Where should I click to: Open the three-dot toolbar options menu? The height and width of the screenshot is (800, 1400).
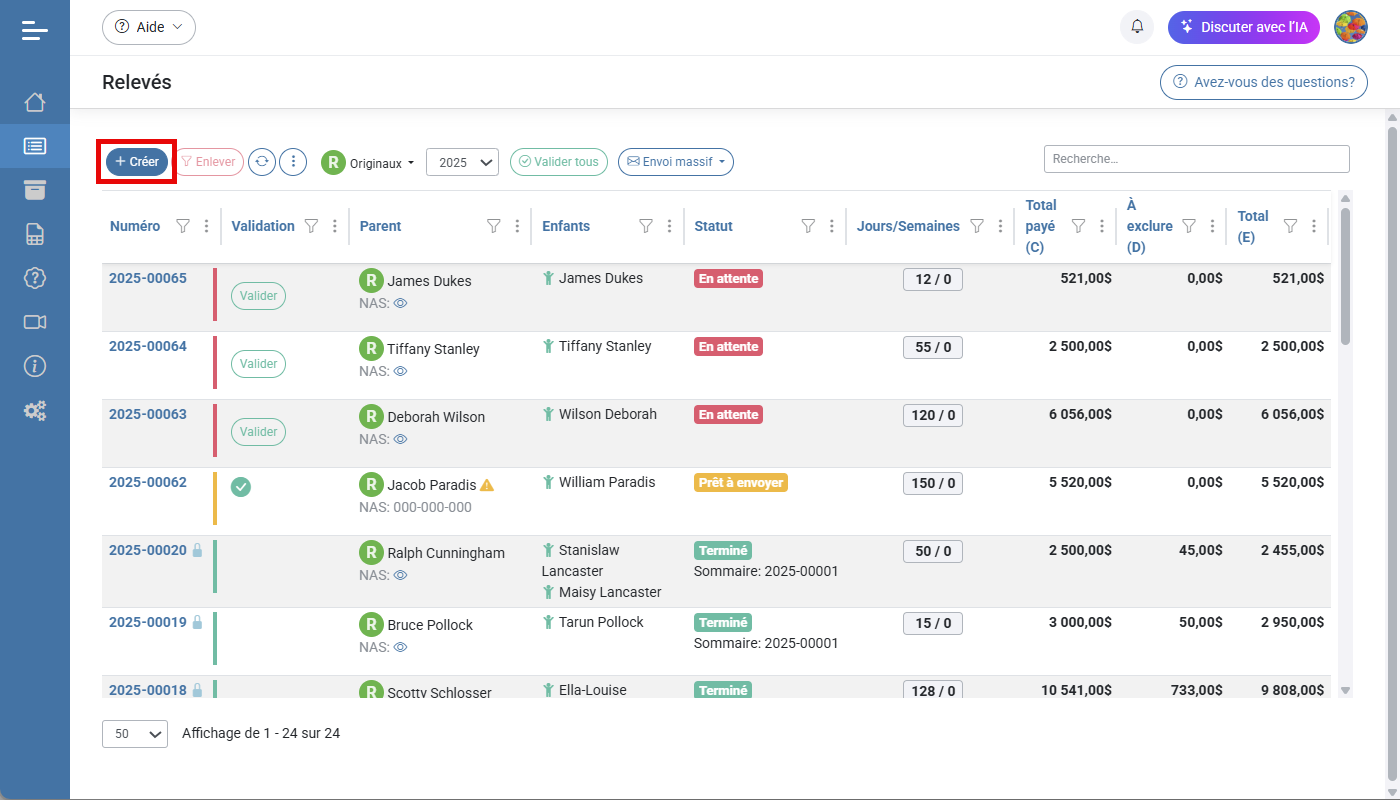click(x=293, y=162)
